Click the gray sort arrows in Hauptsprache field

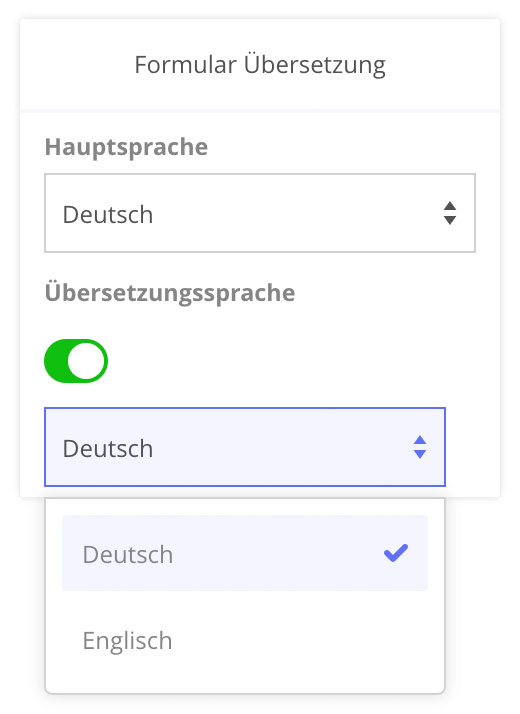point(450,213)
